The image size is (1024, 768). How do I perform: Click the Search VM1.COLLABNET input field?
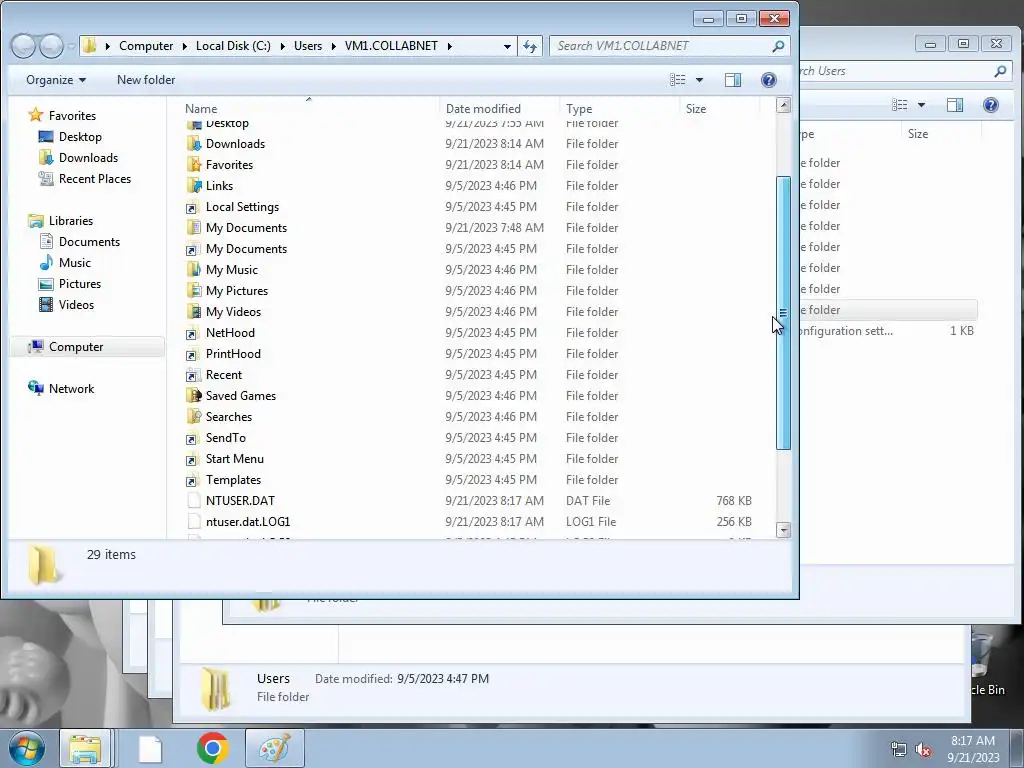660,46
